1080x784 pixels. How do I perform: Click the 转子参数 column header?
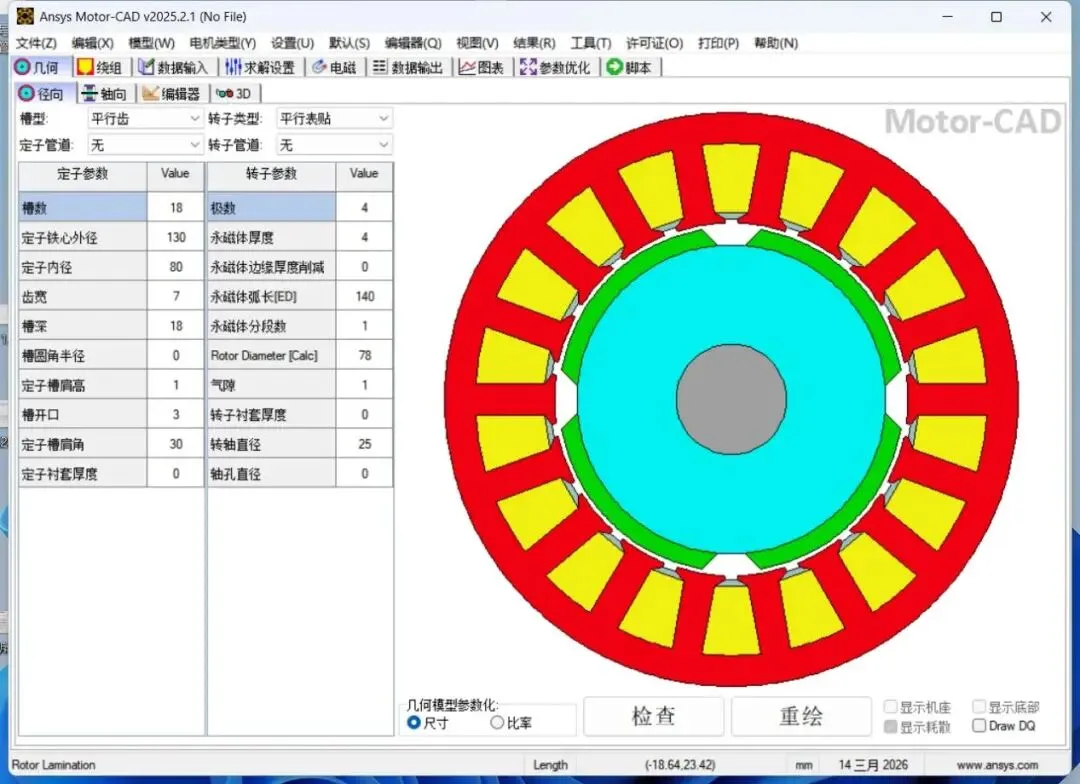[x=271, y=174]
